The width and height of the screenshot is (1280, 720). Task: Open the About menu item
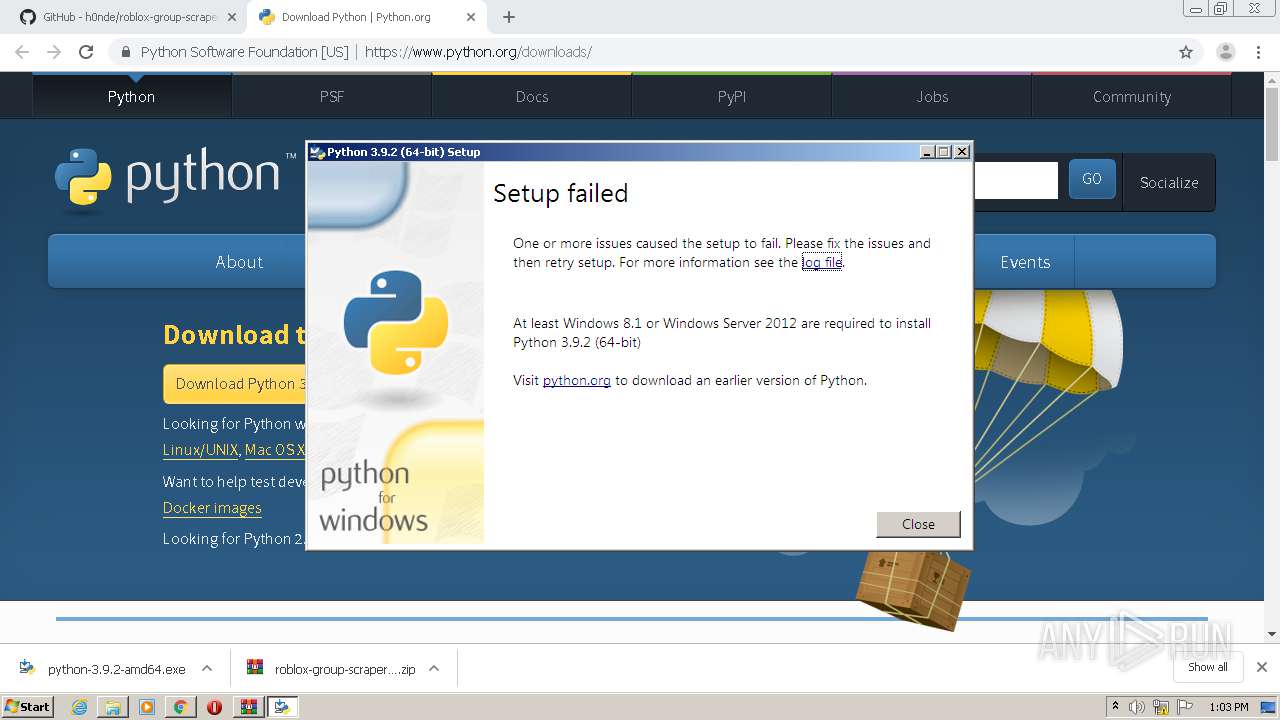[x=239, y=262]
